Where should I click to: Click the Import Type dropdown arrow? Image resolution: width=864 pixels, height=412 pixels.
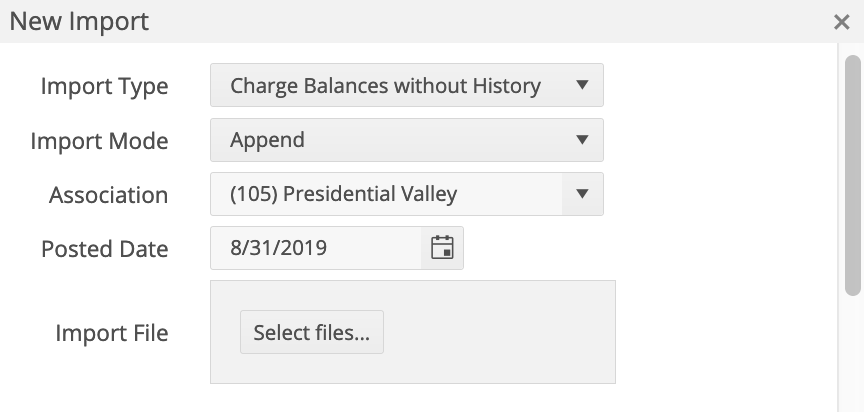pos(583,86)
